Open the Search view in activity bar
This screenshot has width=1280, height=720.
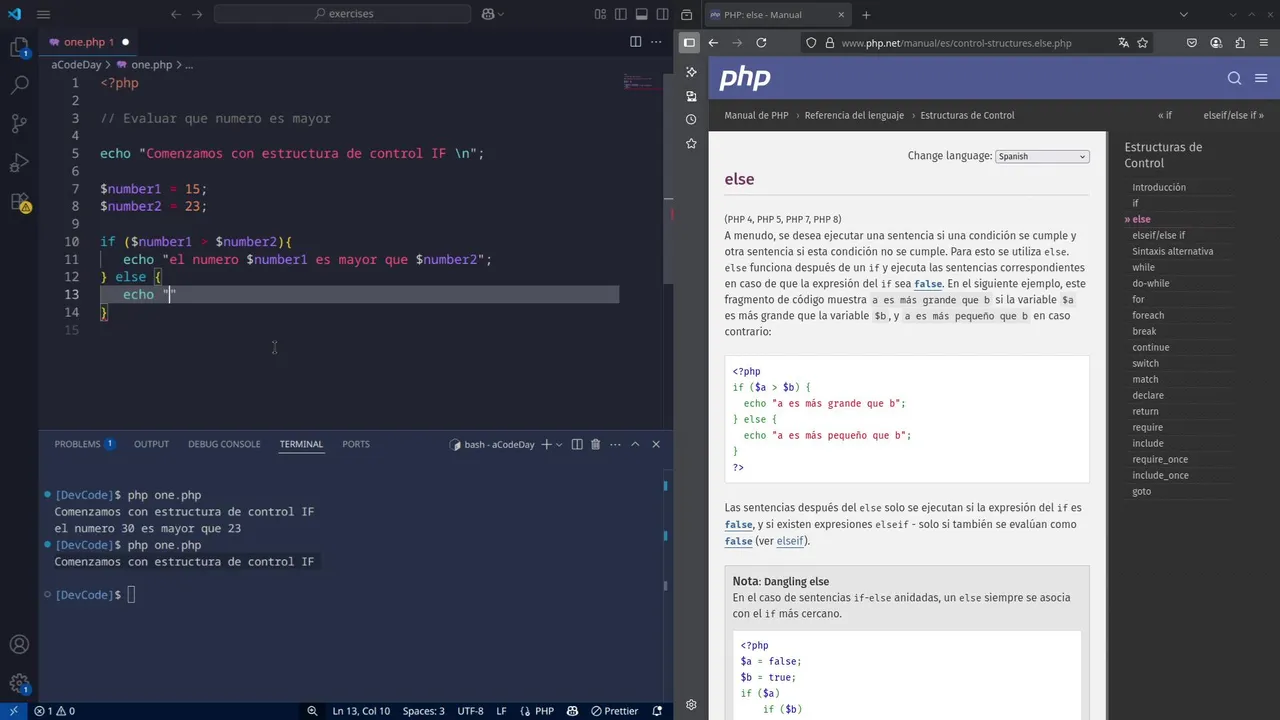19,86
